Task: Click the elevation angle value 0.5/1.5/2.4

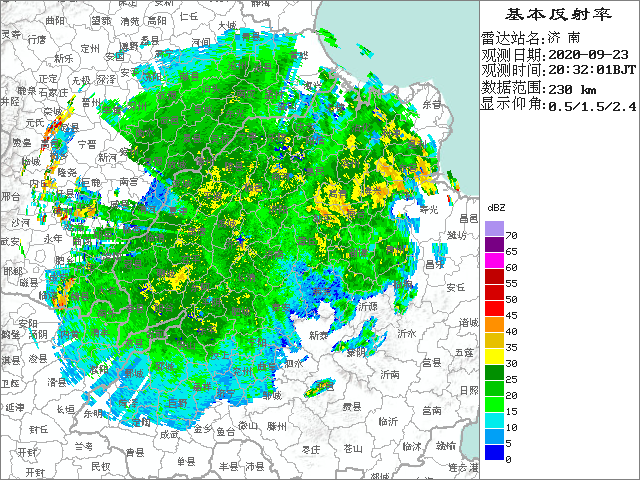Action: pyautogui.click(x=591, y=104)
